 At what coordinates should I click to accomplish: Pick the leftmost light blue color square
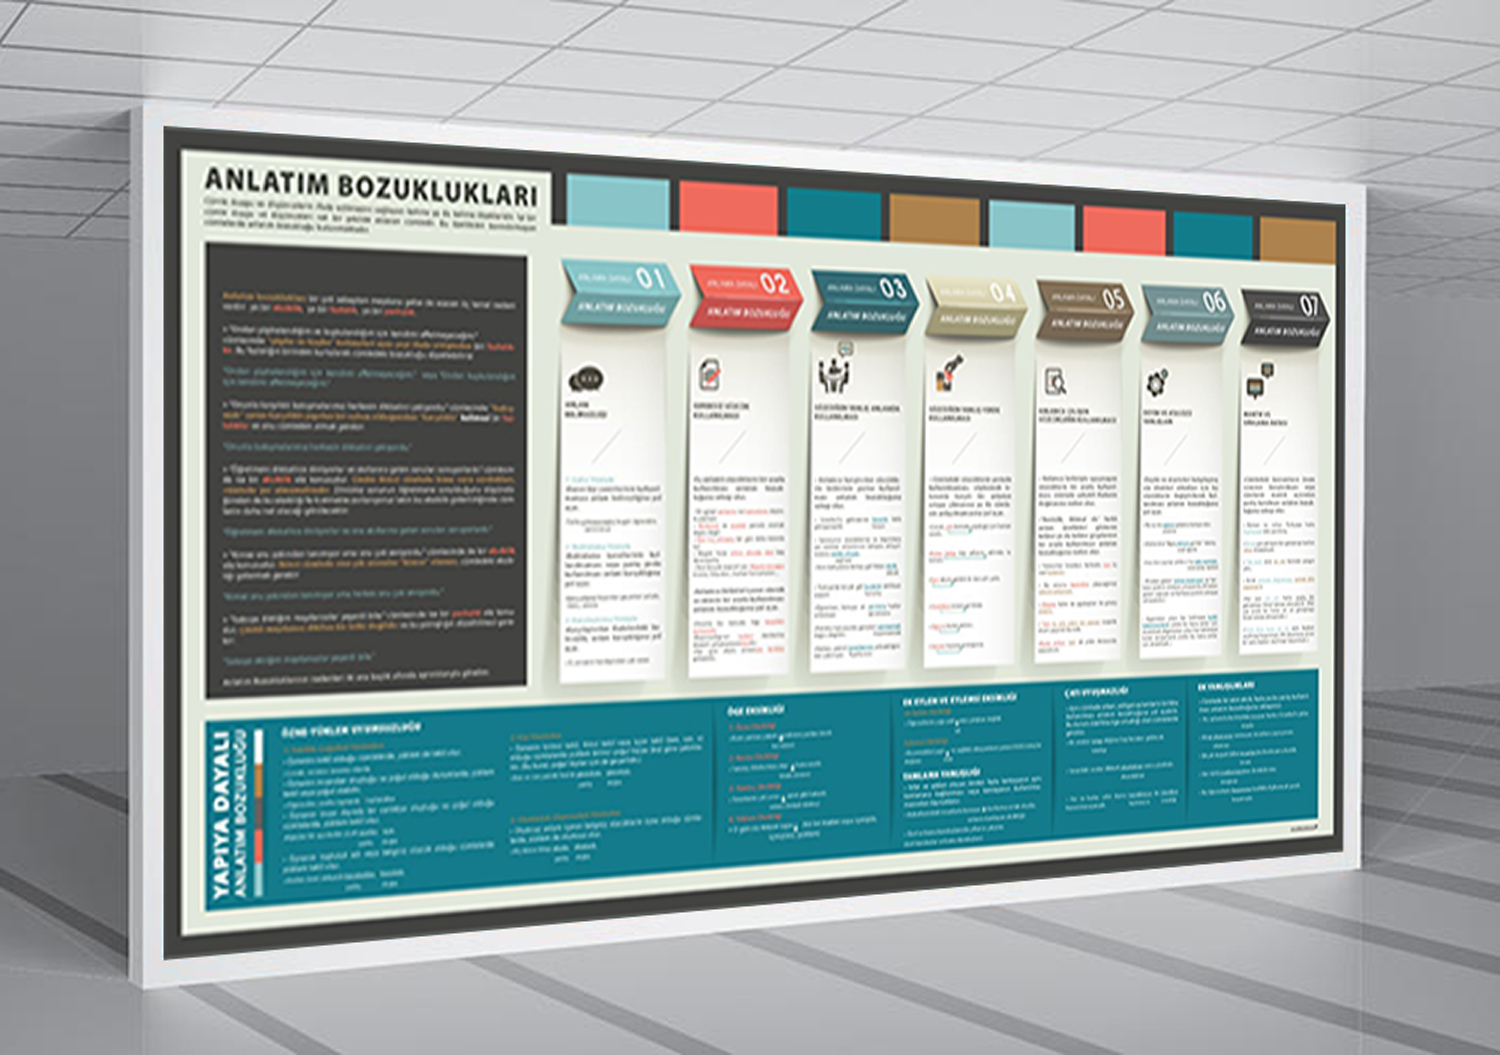click(617, 203)
